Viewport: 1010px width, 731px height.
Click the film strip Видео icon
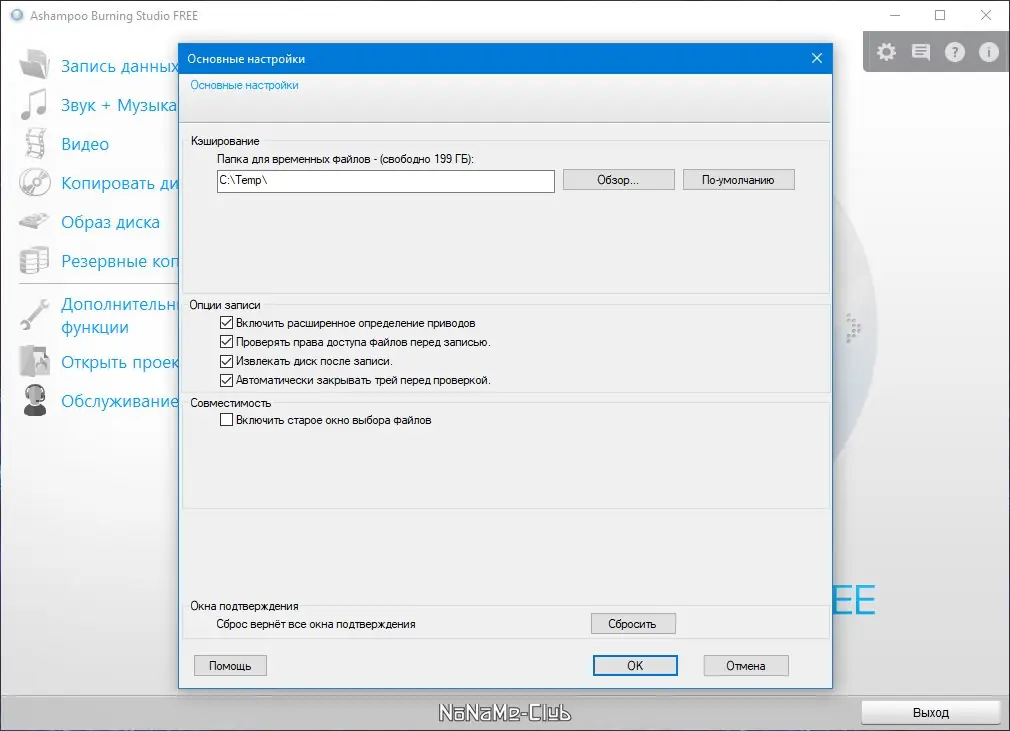click(x=35, y=143)
